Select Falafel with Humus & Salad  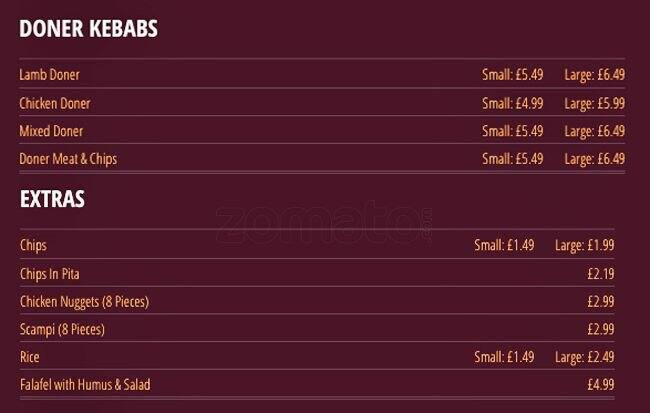tap(85, 385)
